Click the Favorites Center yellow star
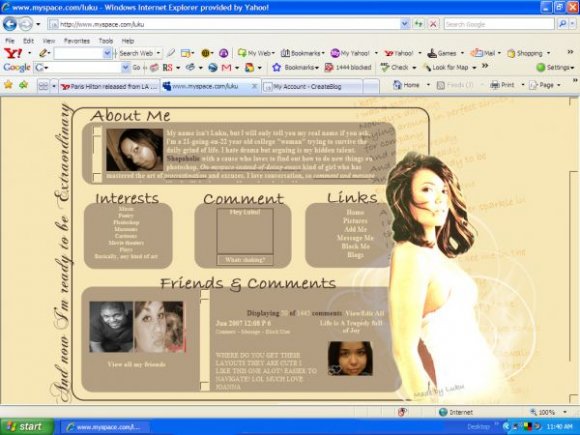This screenshot has height=435, width=580. (x=8, y=85)
